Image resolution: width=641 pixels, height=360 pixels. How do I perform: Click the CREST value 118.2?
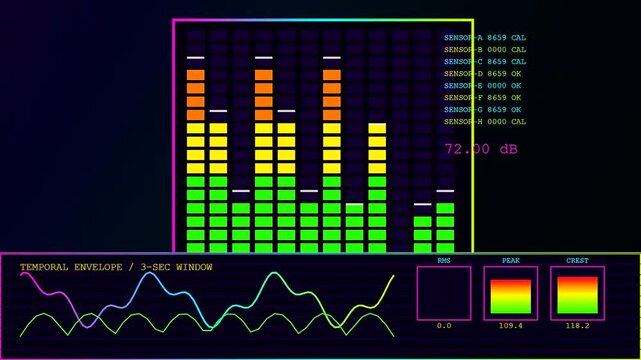(577, 326)
